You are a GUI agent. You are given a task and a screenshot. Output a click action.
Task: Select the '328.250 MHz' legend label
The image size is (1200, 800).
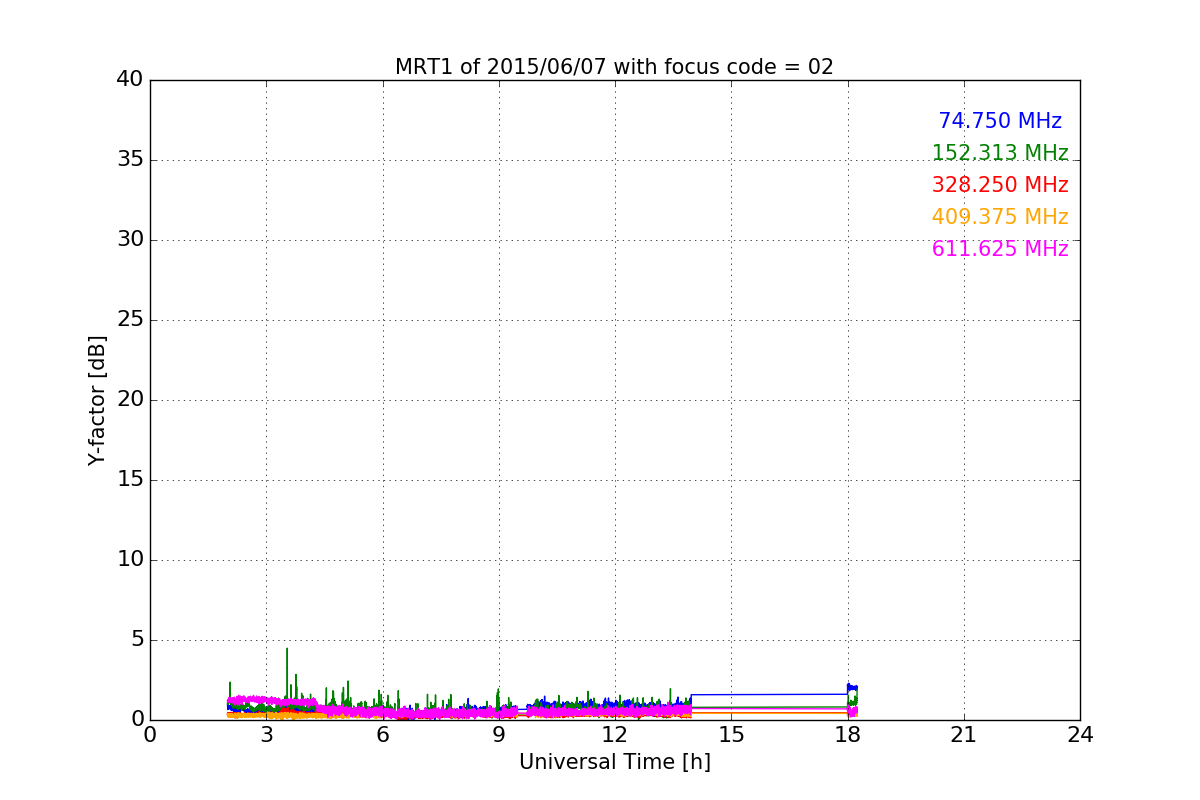pos(1000,185)
